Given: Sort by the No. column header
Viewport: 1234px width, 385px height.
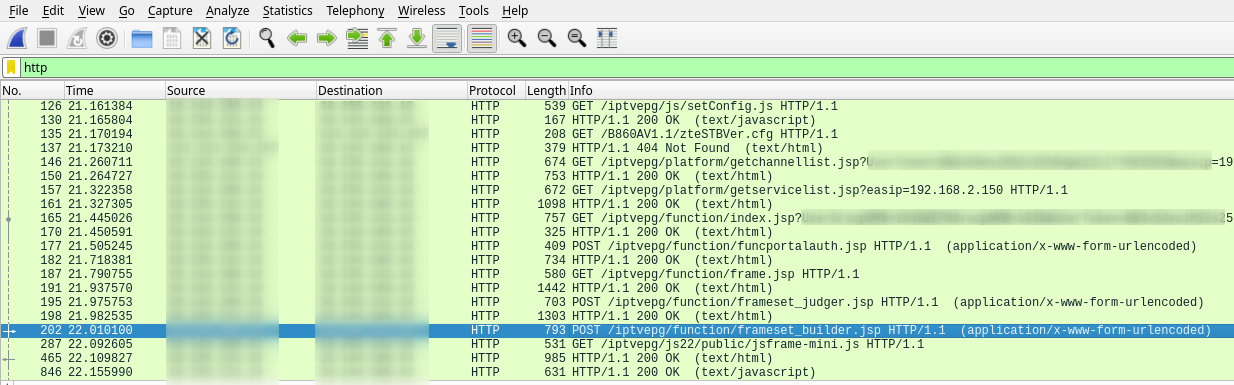Looking at the screenshot, I should [32, 91].
